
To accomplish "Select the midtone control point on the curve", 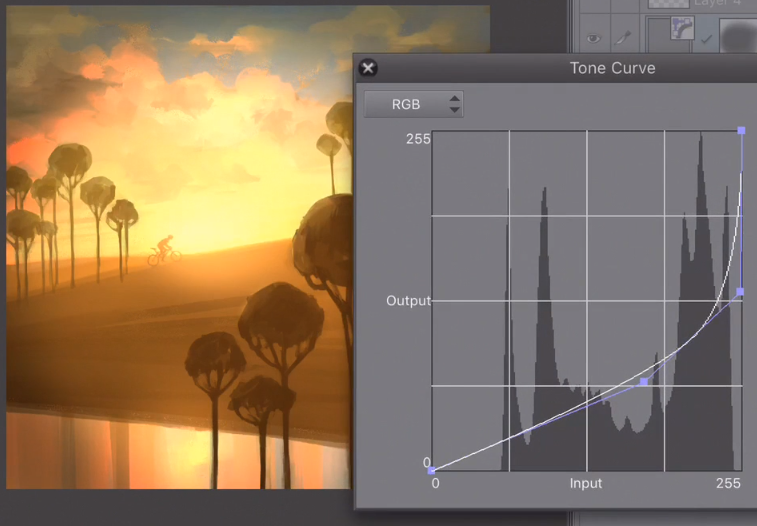I will click(x=643, y=382).
